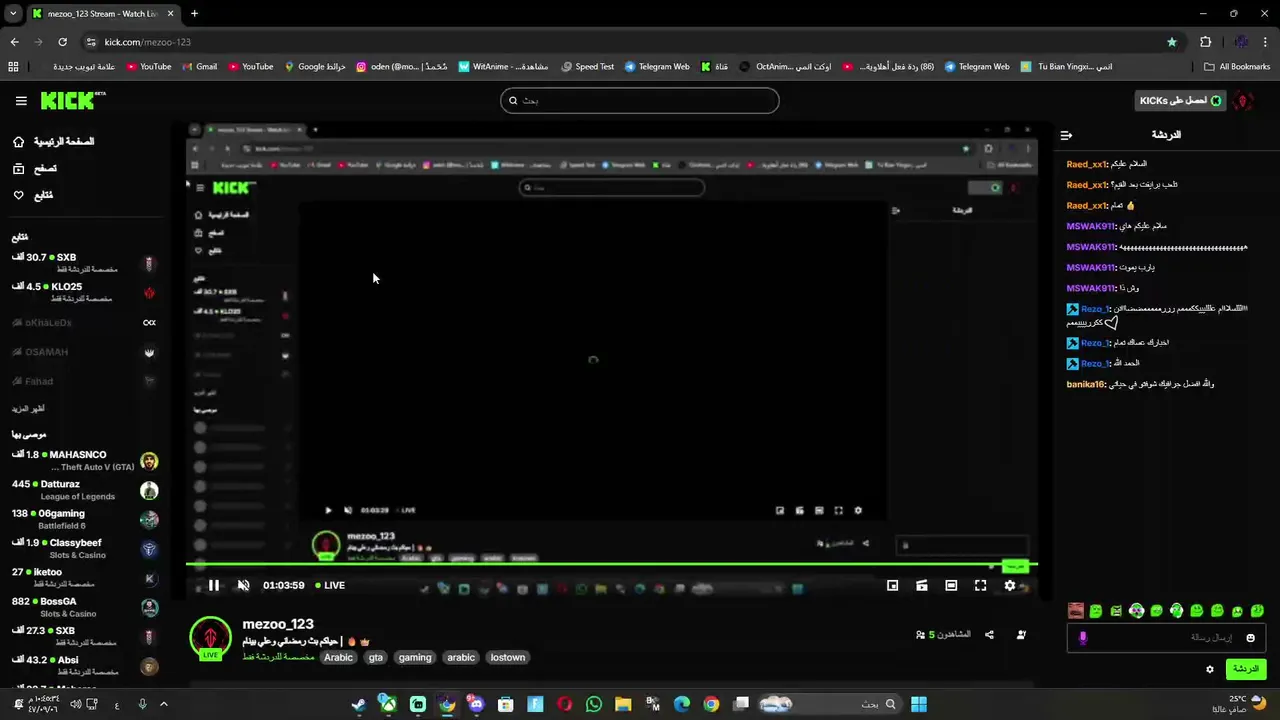Open the profile avatar menu top right
Image resolution: width=1280 pixels, height=720 pixels.
[x=1244, y=101]
